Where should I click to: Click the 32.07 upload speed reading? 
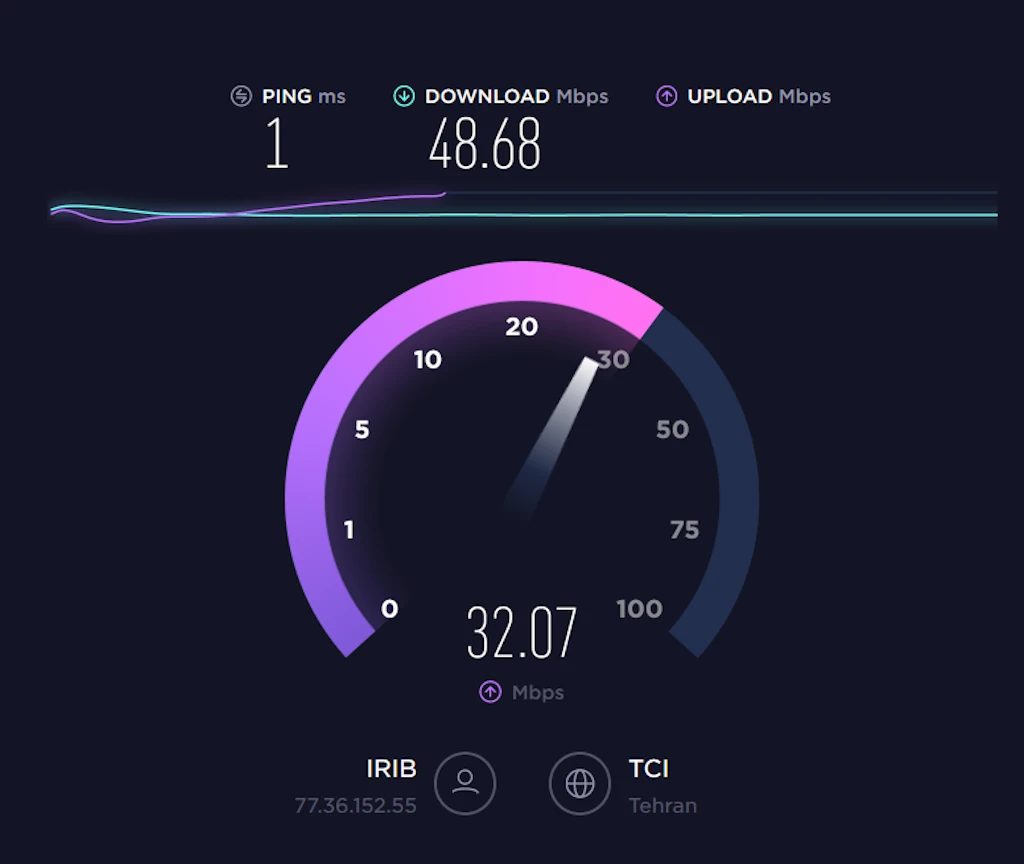(522, 632)
